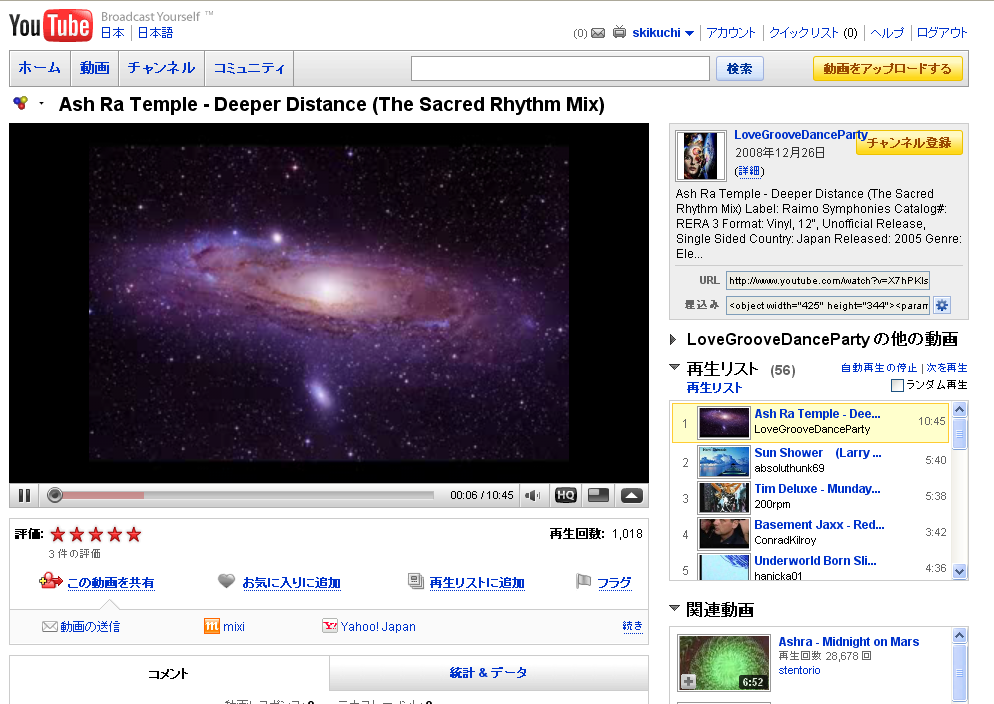Open the ホーム tab
This screenshot has height=704, width=994.
coord(39,68)
